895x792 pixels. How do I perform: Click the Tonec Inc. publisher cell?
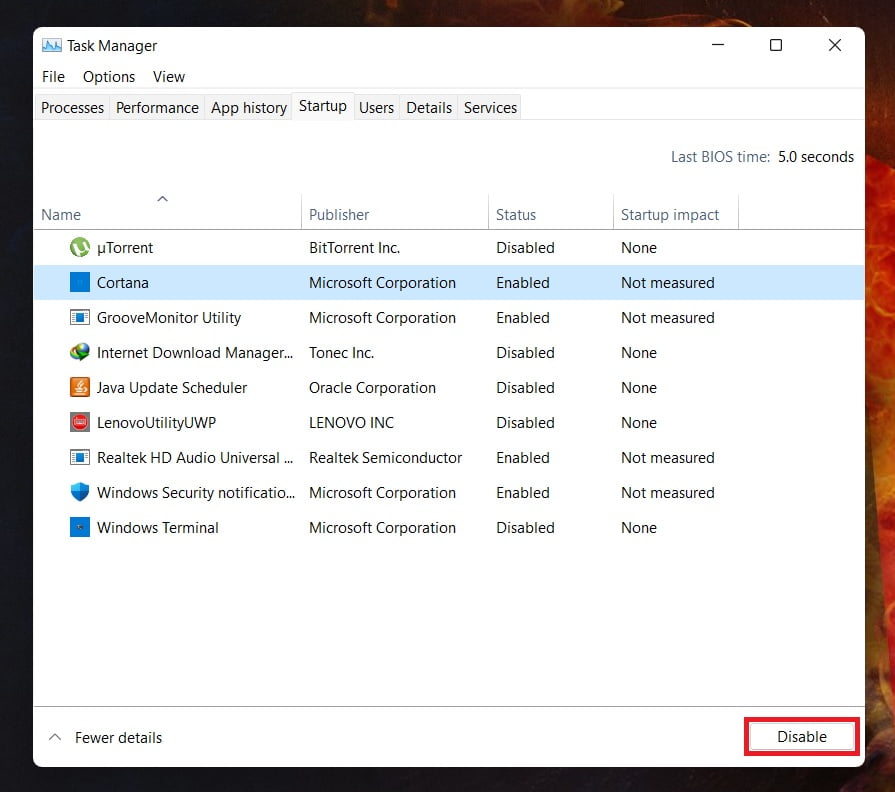[x=341, y=353]
